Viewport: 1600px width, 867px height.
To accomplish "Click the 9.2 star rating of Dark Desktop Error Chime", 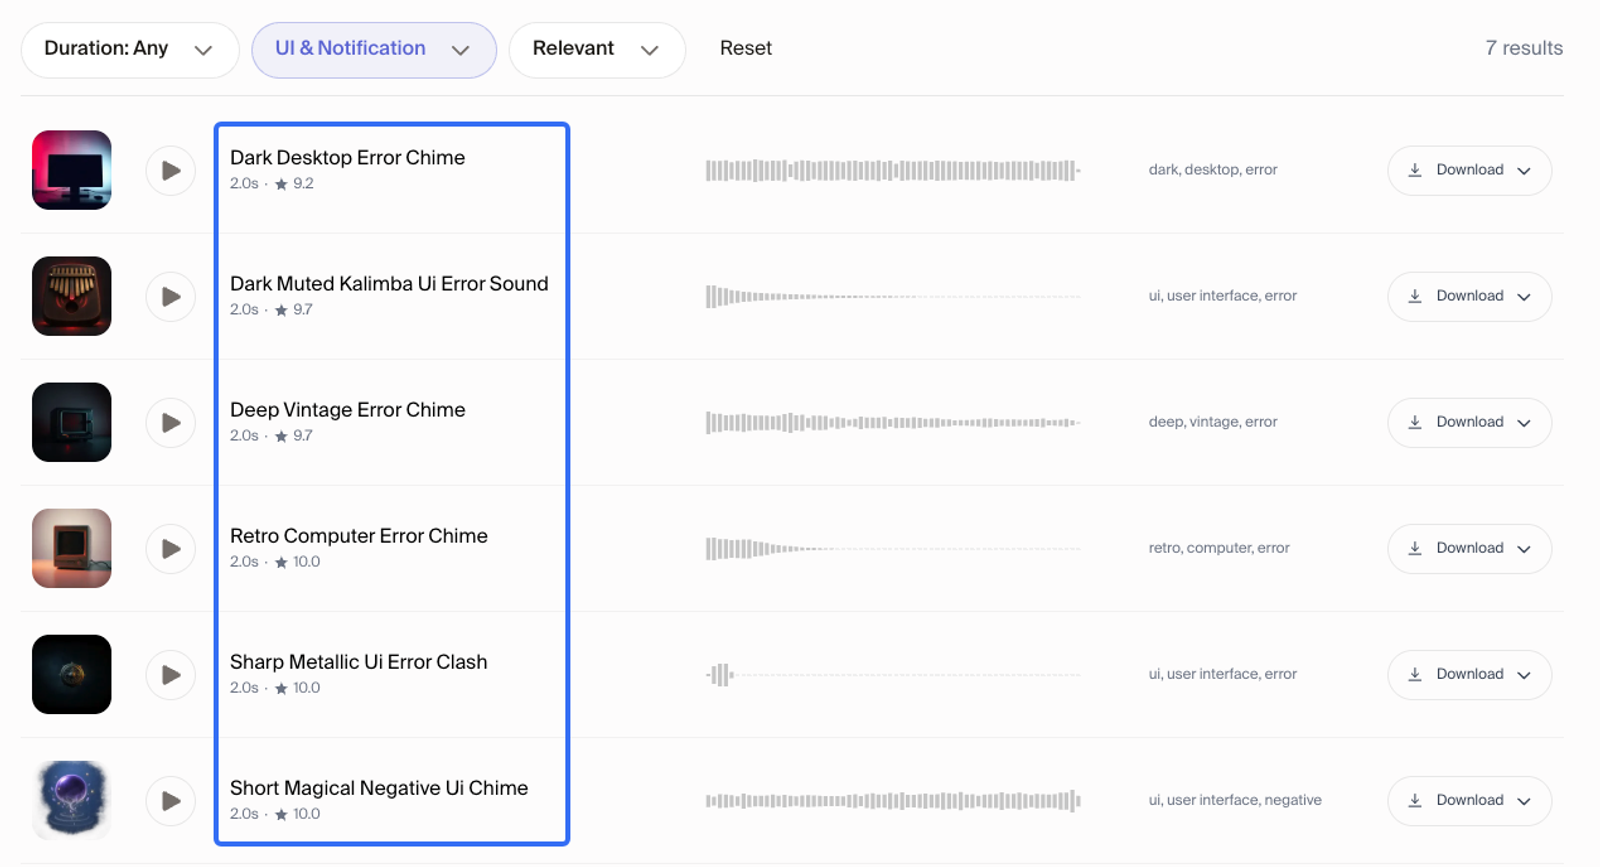I will point(294,184).
